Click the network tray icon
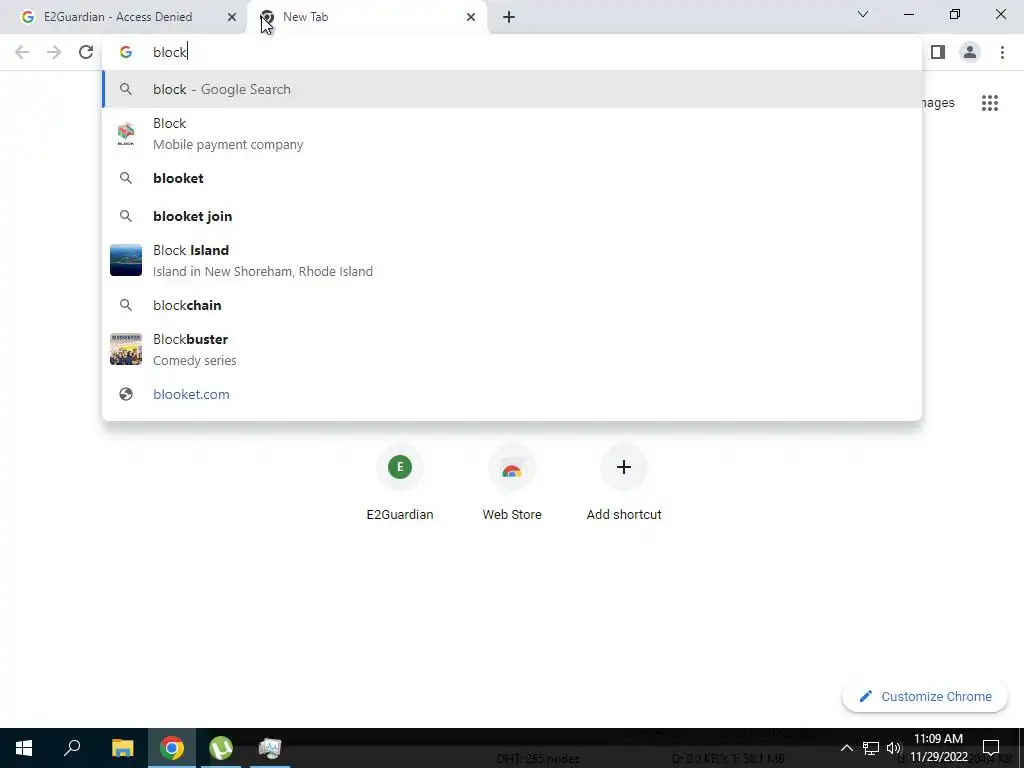 871,748
